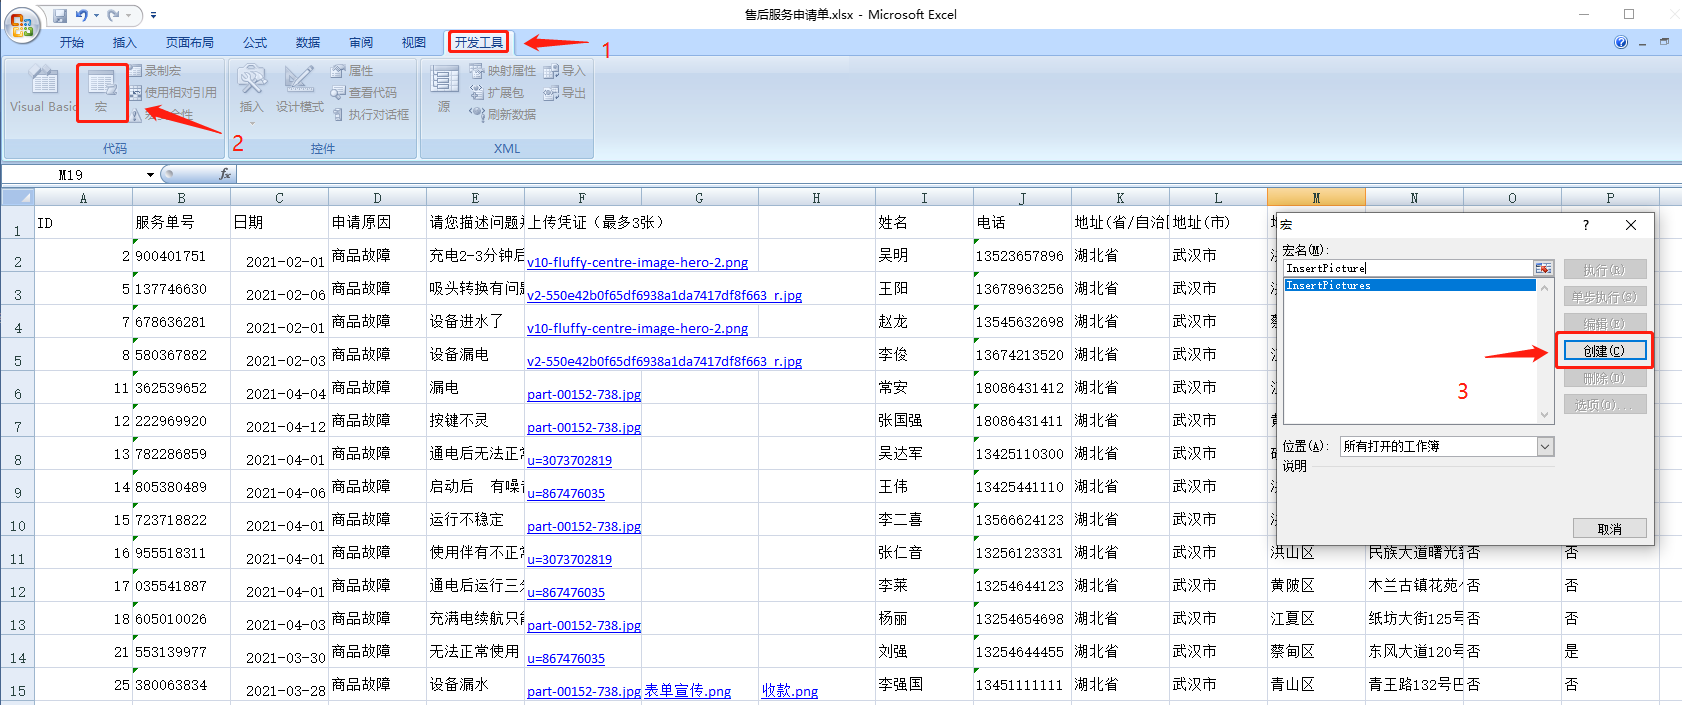Click the fx insert function icon

225,174
